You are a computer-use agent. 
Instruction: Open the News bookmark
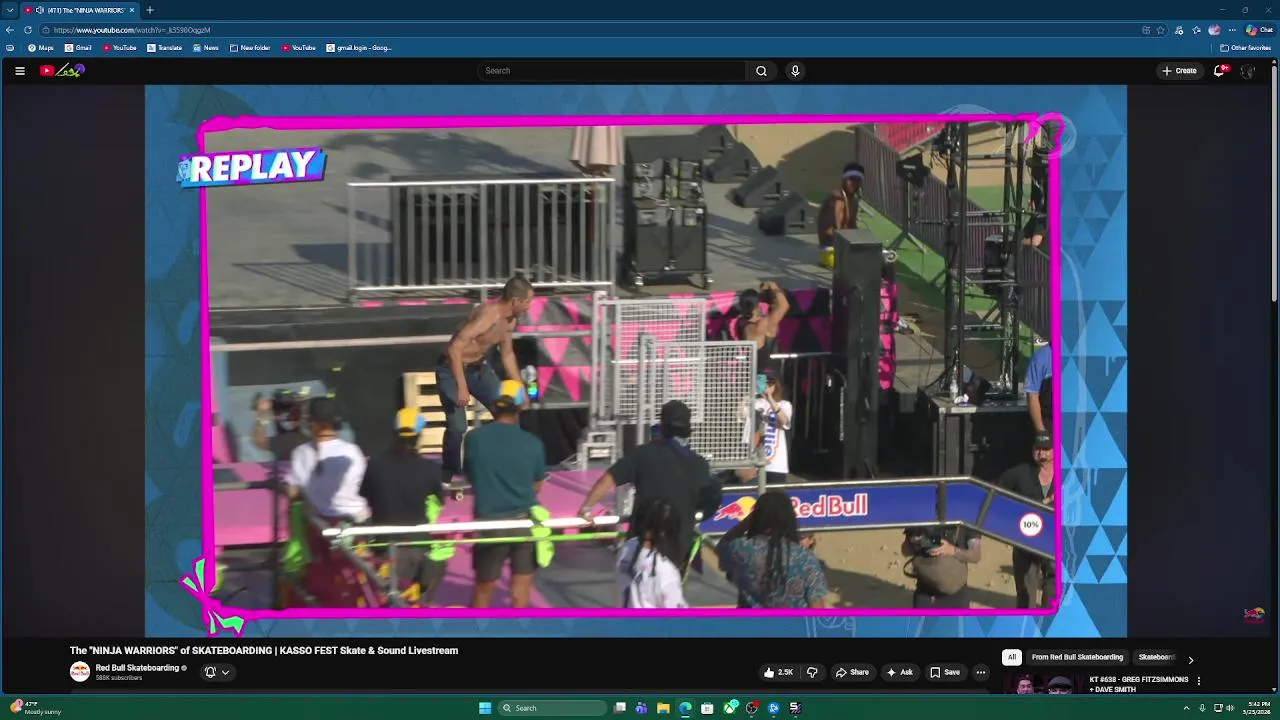(206, 48)
